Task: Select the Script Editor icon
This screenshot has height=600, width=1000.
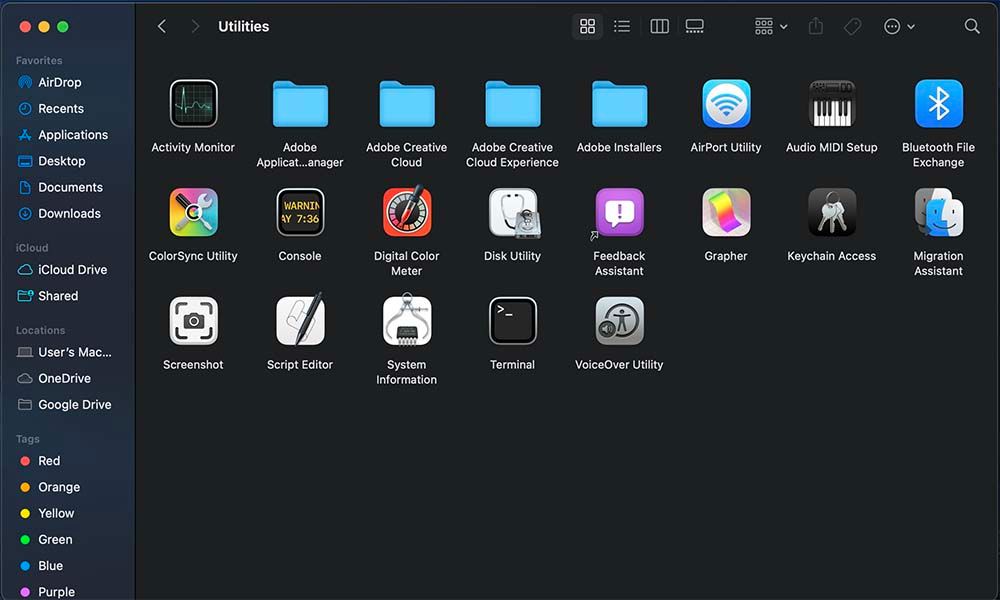Action: tap(300, 321)
